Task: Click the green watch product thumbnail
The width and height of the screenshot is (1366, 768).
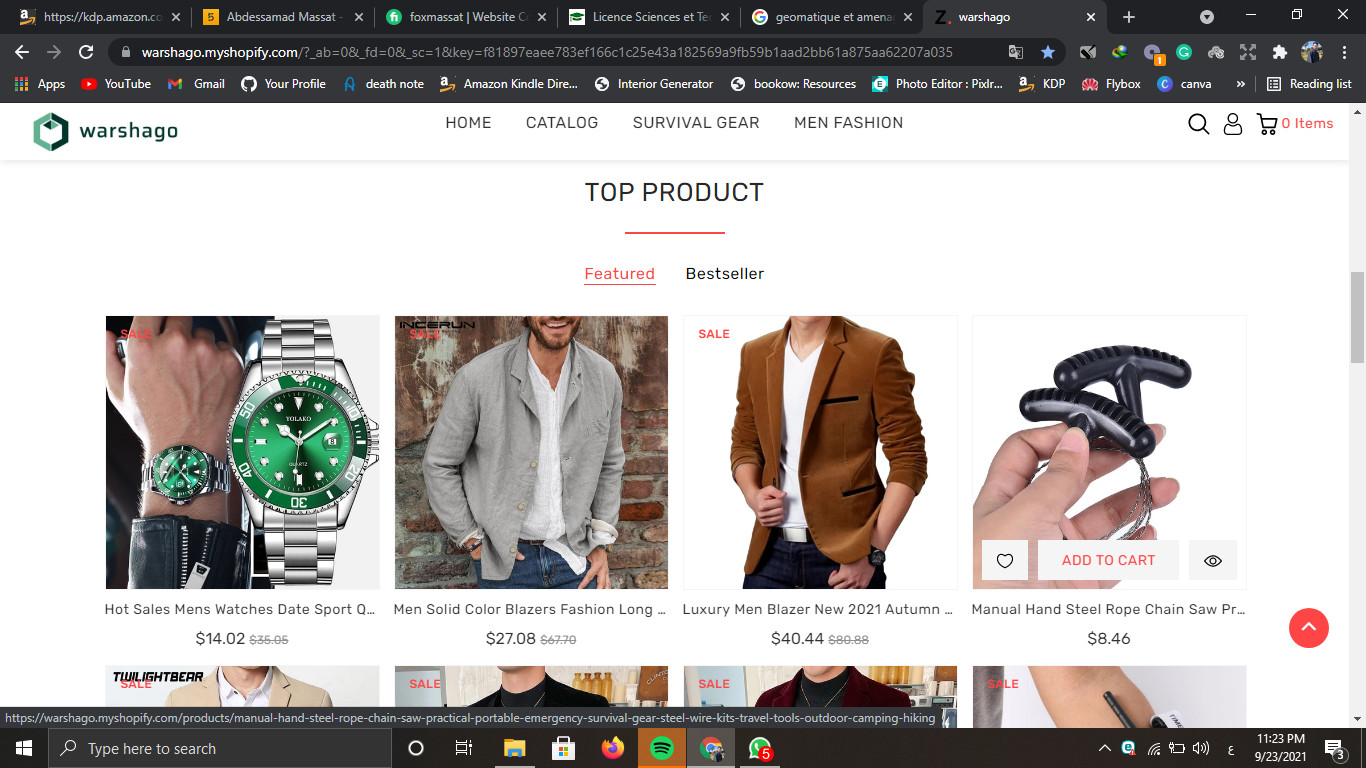Action: (x=243, y=452)
